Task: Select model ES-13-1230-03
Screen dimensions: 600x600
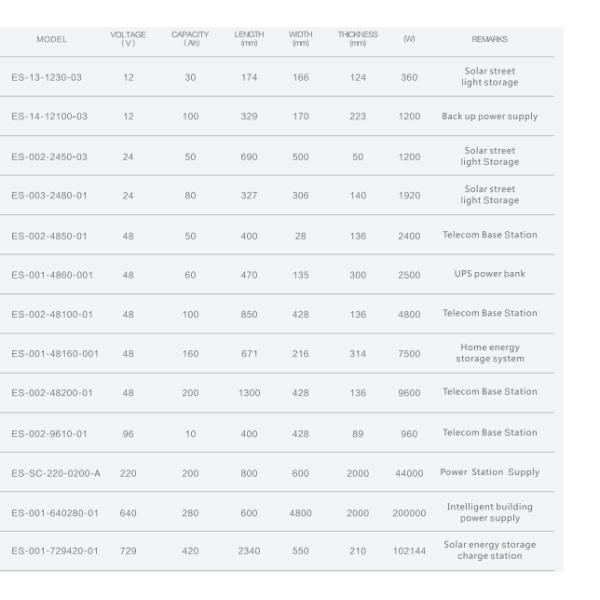Action: [51, 77]
